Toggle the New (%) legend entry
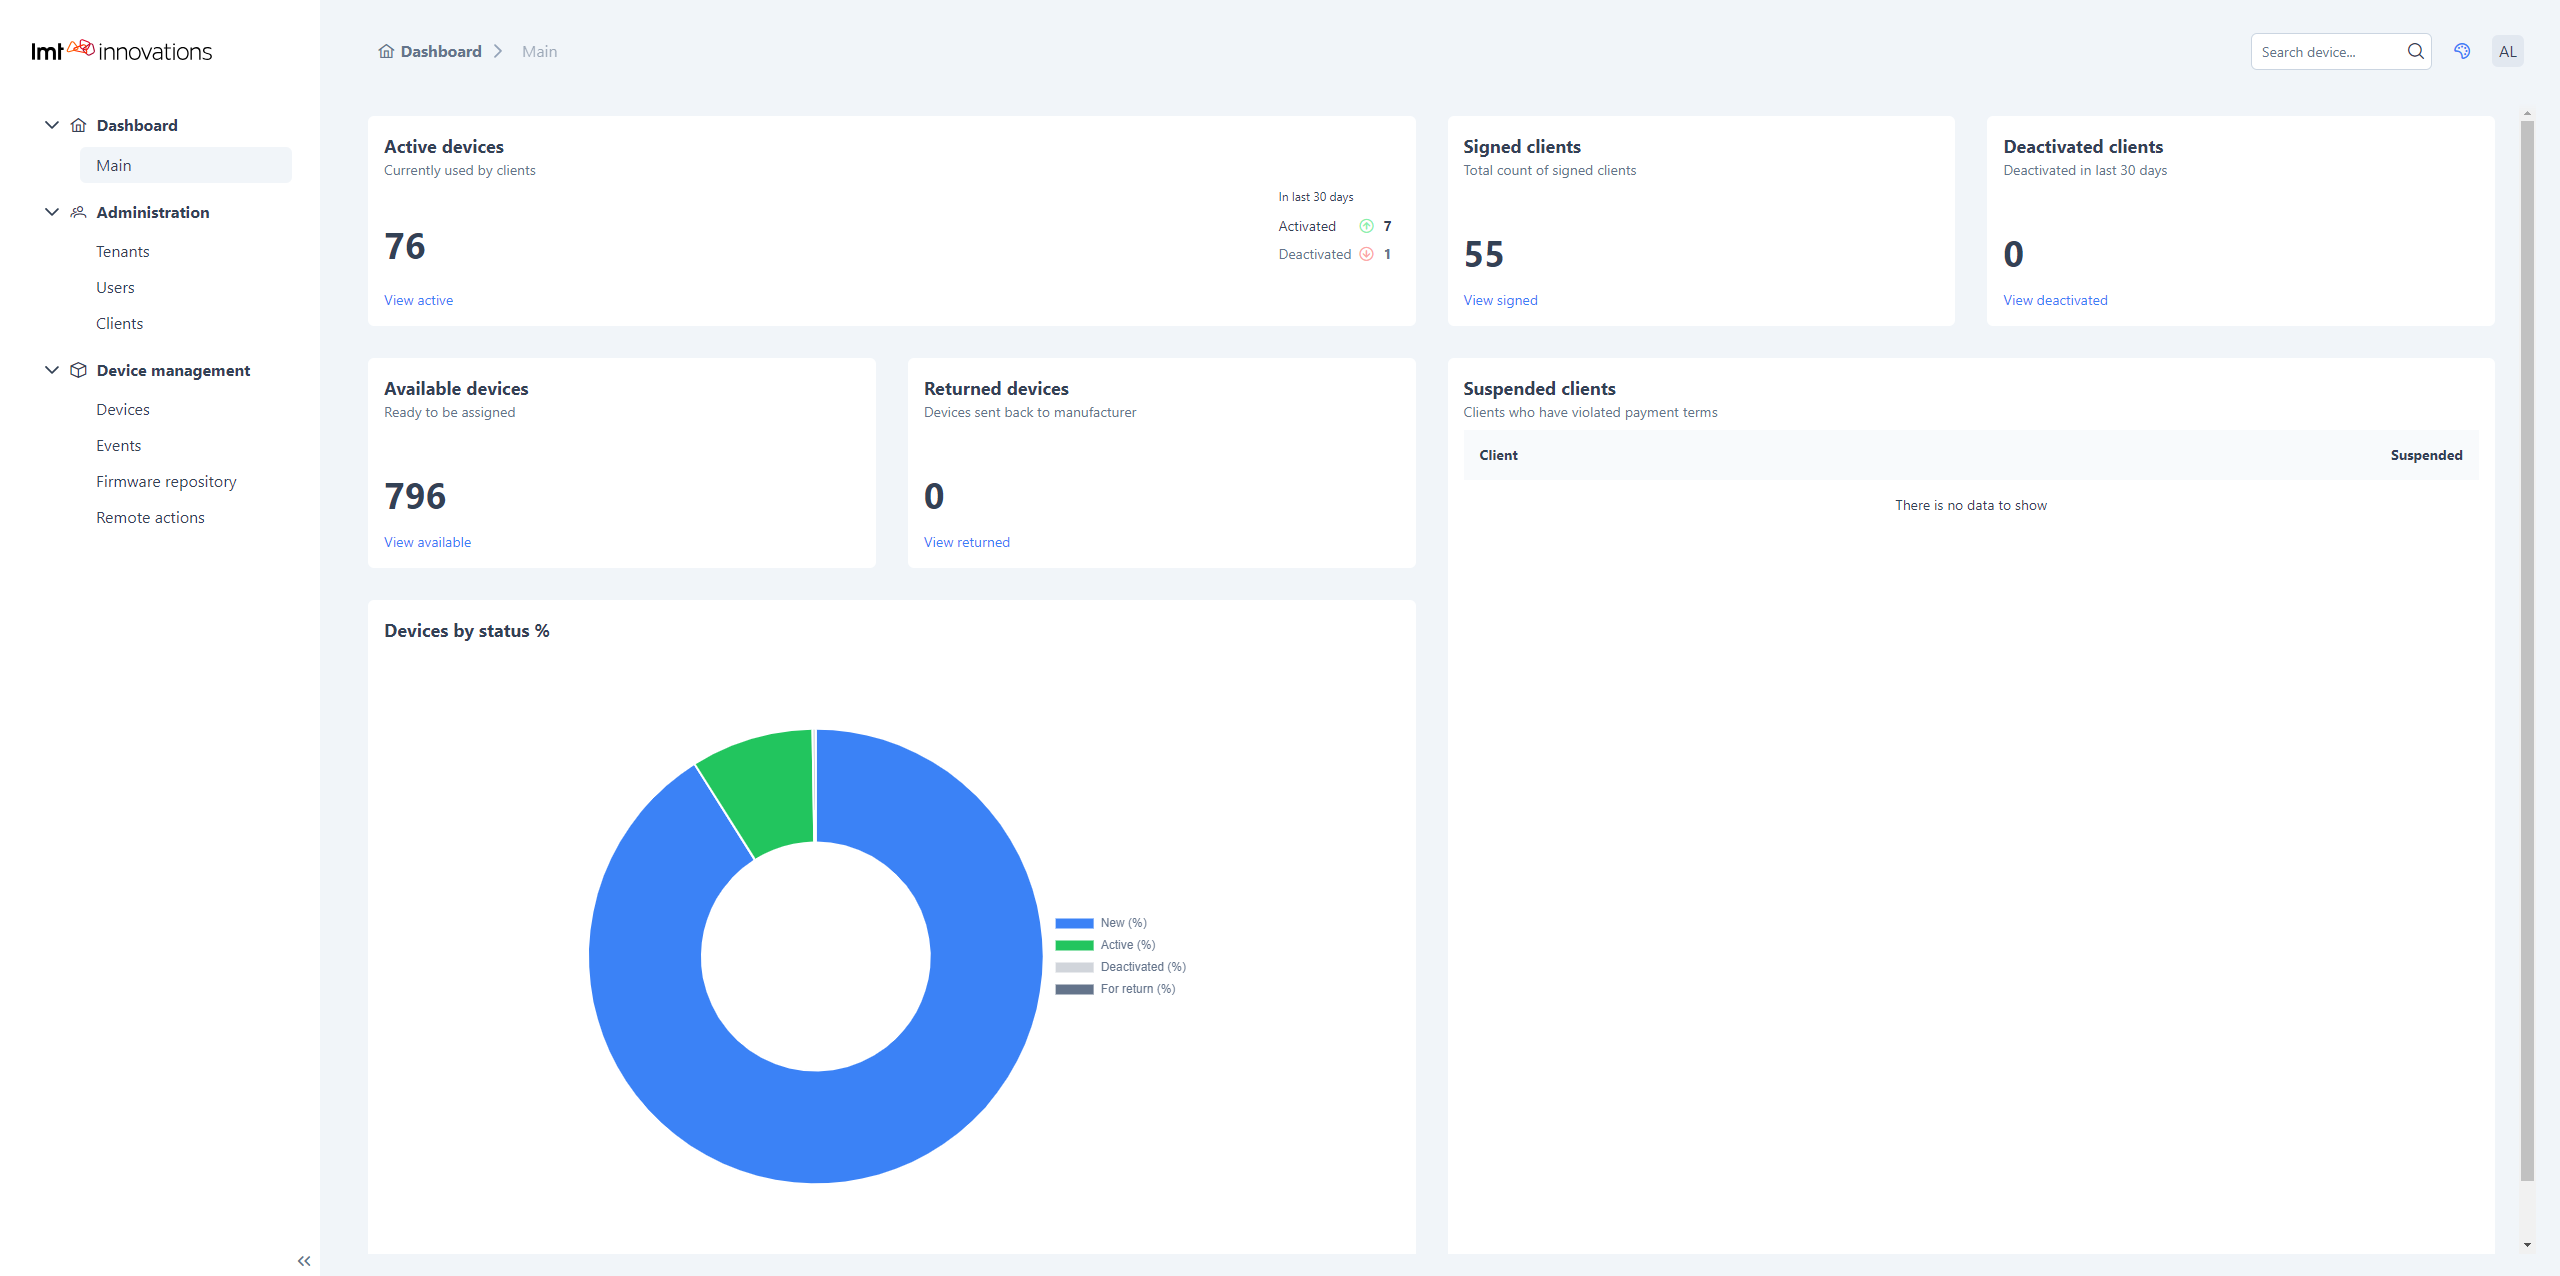This screenshot has height=1276, width=2560. tap(1122, 922)
